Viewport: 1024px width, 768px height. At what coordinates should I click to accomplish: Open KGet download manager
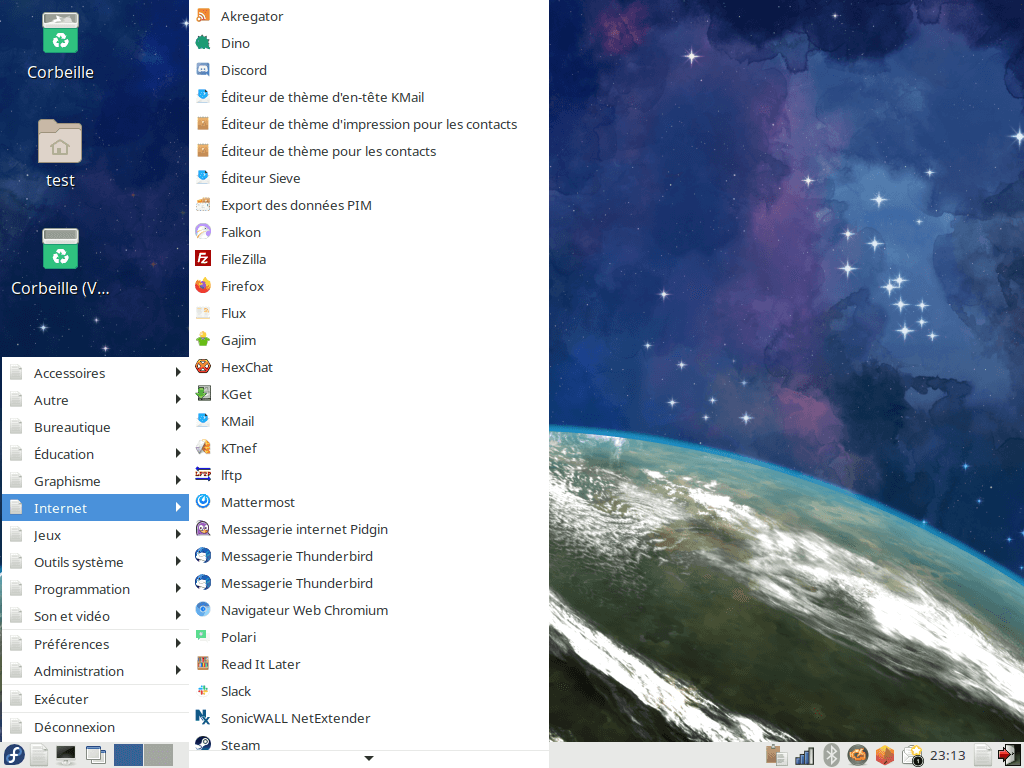pos(368,394)
